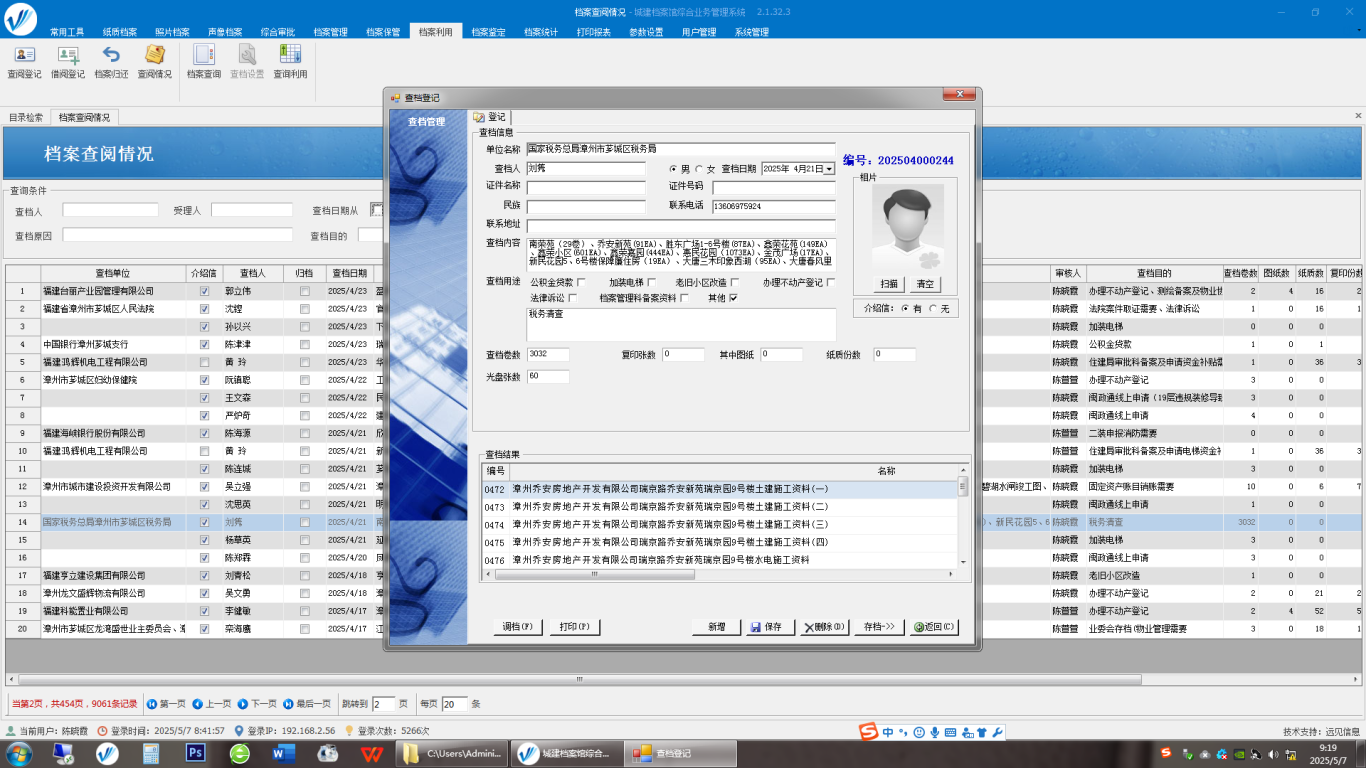Check the 加装电梯 checkbox

click(x=652, y=283)
